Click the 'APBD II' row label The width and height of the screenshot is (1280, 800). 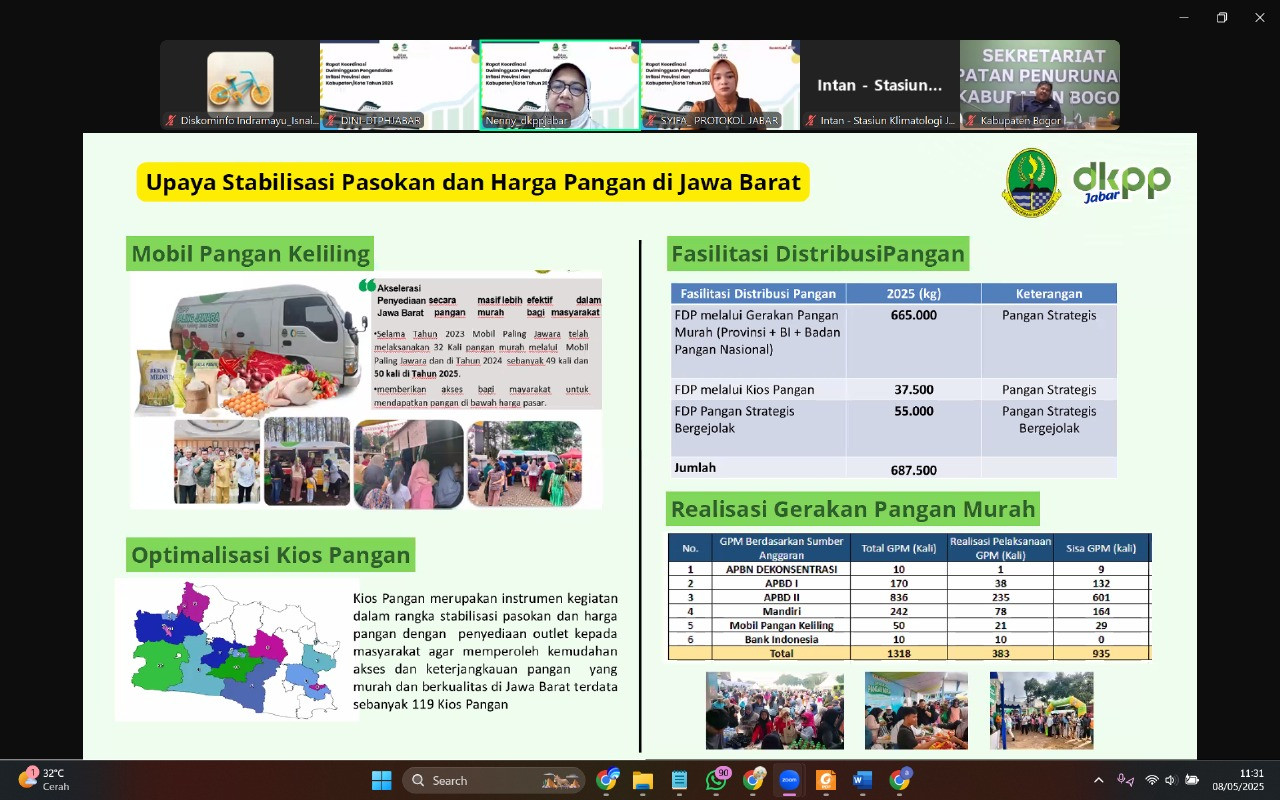781,597
